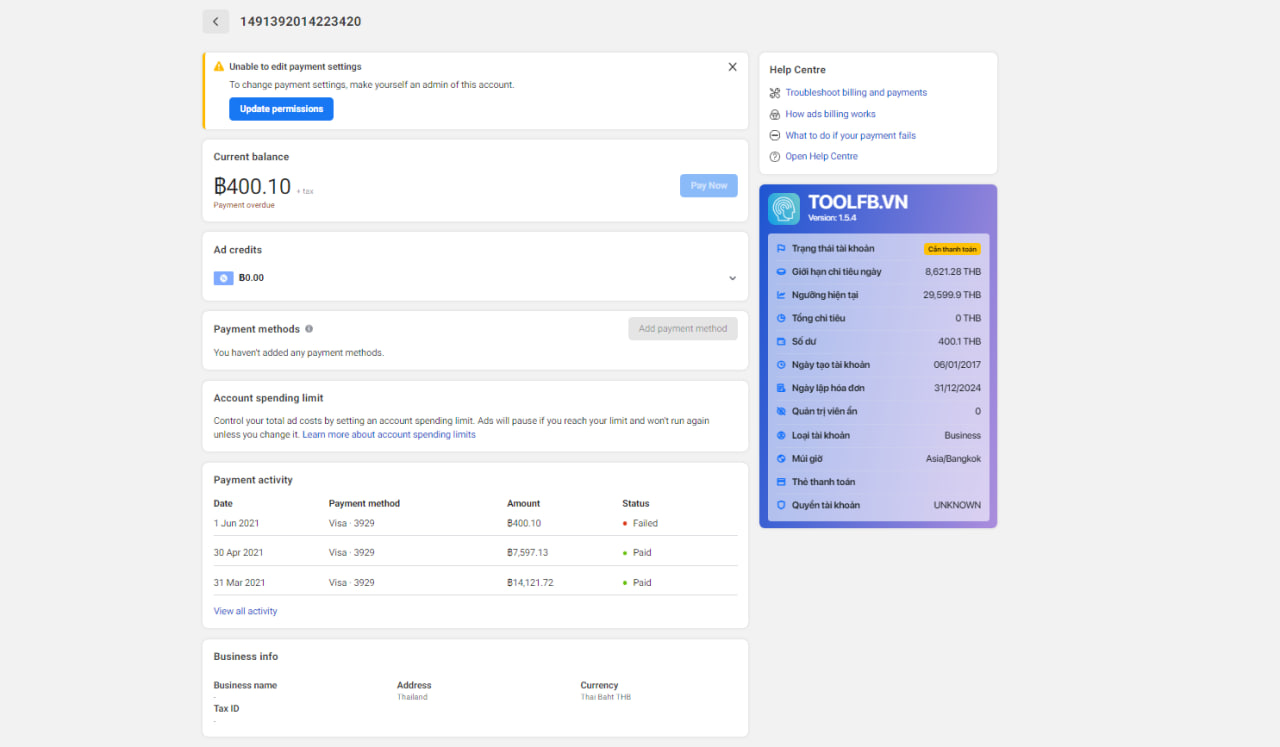The height and width of the screenshot is (747, 1280).
Task: Click the 29,599.9 THB value
Action: tap(952, 295)
